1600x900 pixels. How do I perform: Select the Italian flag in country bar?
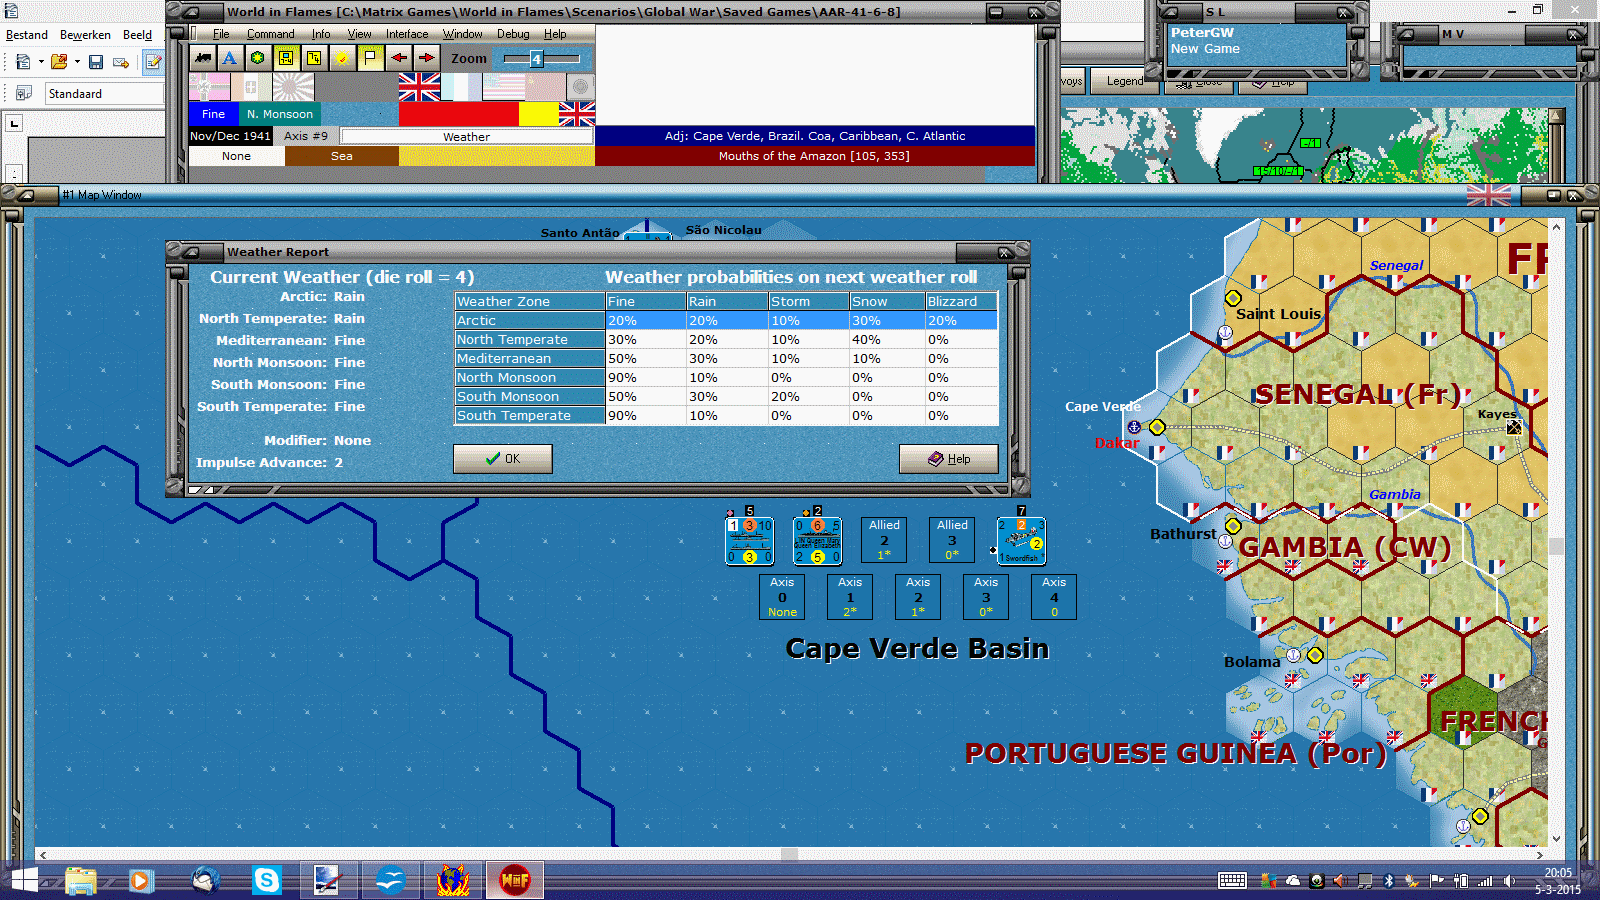coord(251,87)
